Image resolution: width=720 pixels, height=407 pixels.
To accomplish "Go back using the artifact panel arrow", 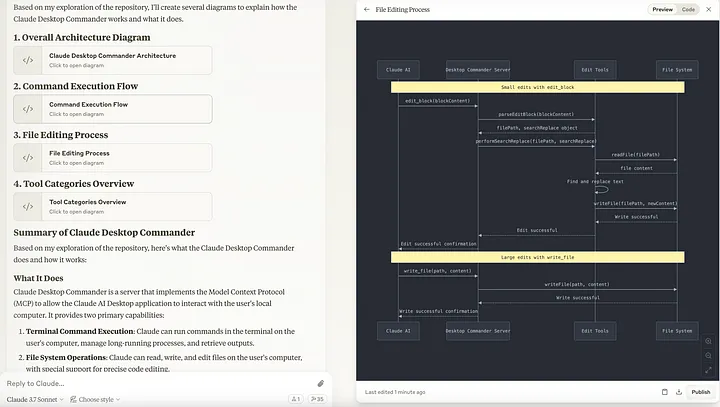I will point(366,9).
